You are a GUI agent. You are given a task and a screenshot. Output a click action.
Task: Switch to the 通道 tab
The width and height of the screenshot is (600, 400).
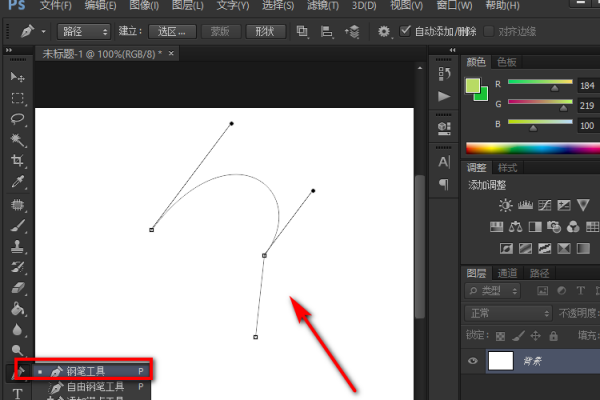point(508,272)
